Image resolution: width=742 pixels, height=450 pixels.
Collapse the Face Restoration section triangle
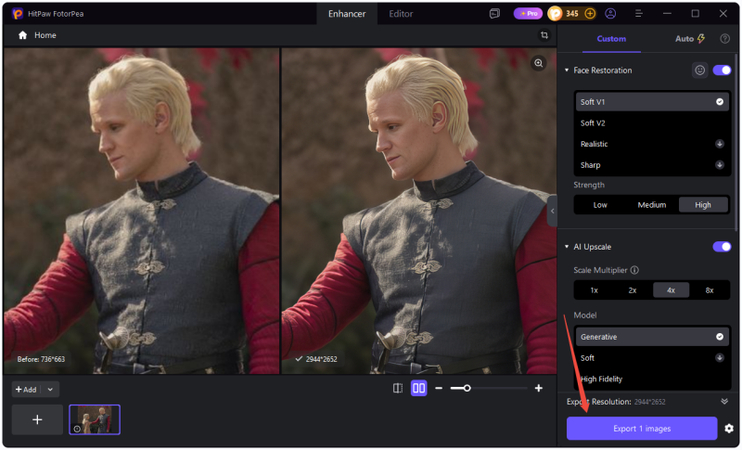pos(566,71)
